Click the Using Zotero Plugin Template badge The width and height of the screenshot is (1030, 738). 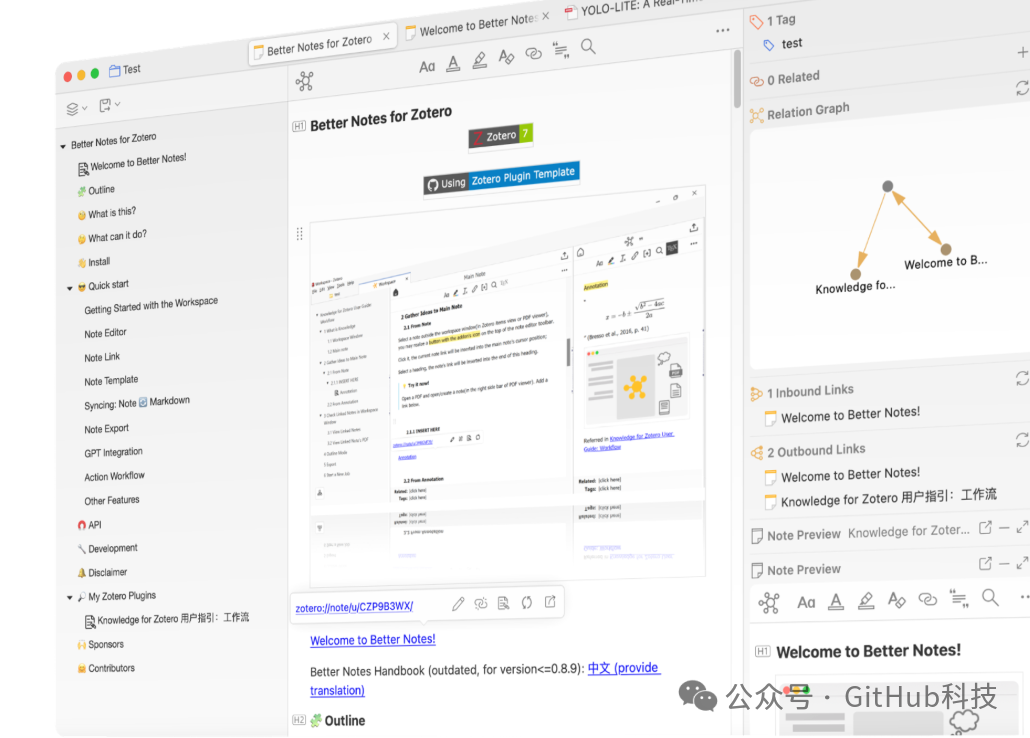pyautogui.click(x=501, y=177)
